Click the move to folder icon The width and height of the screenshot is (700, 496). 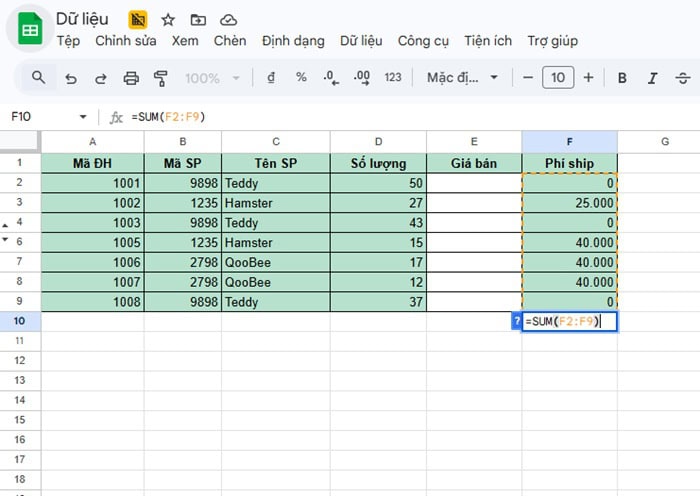[198, 19]
